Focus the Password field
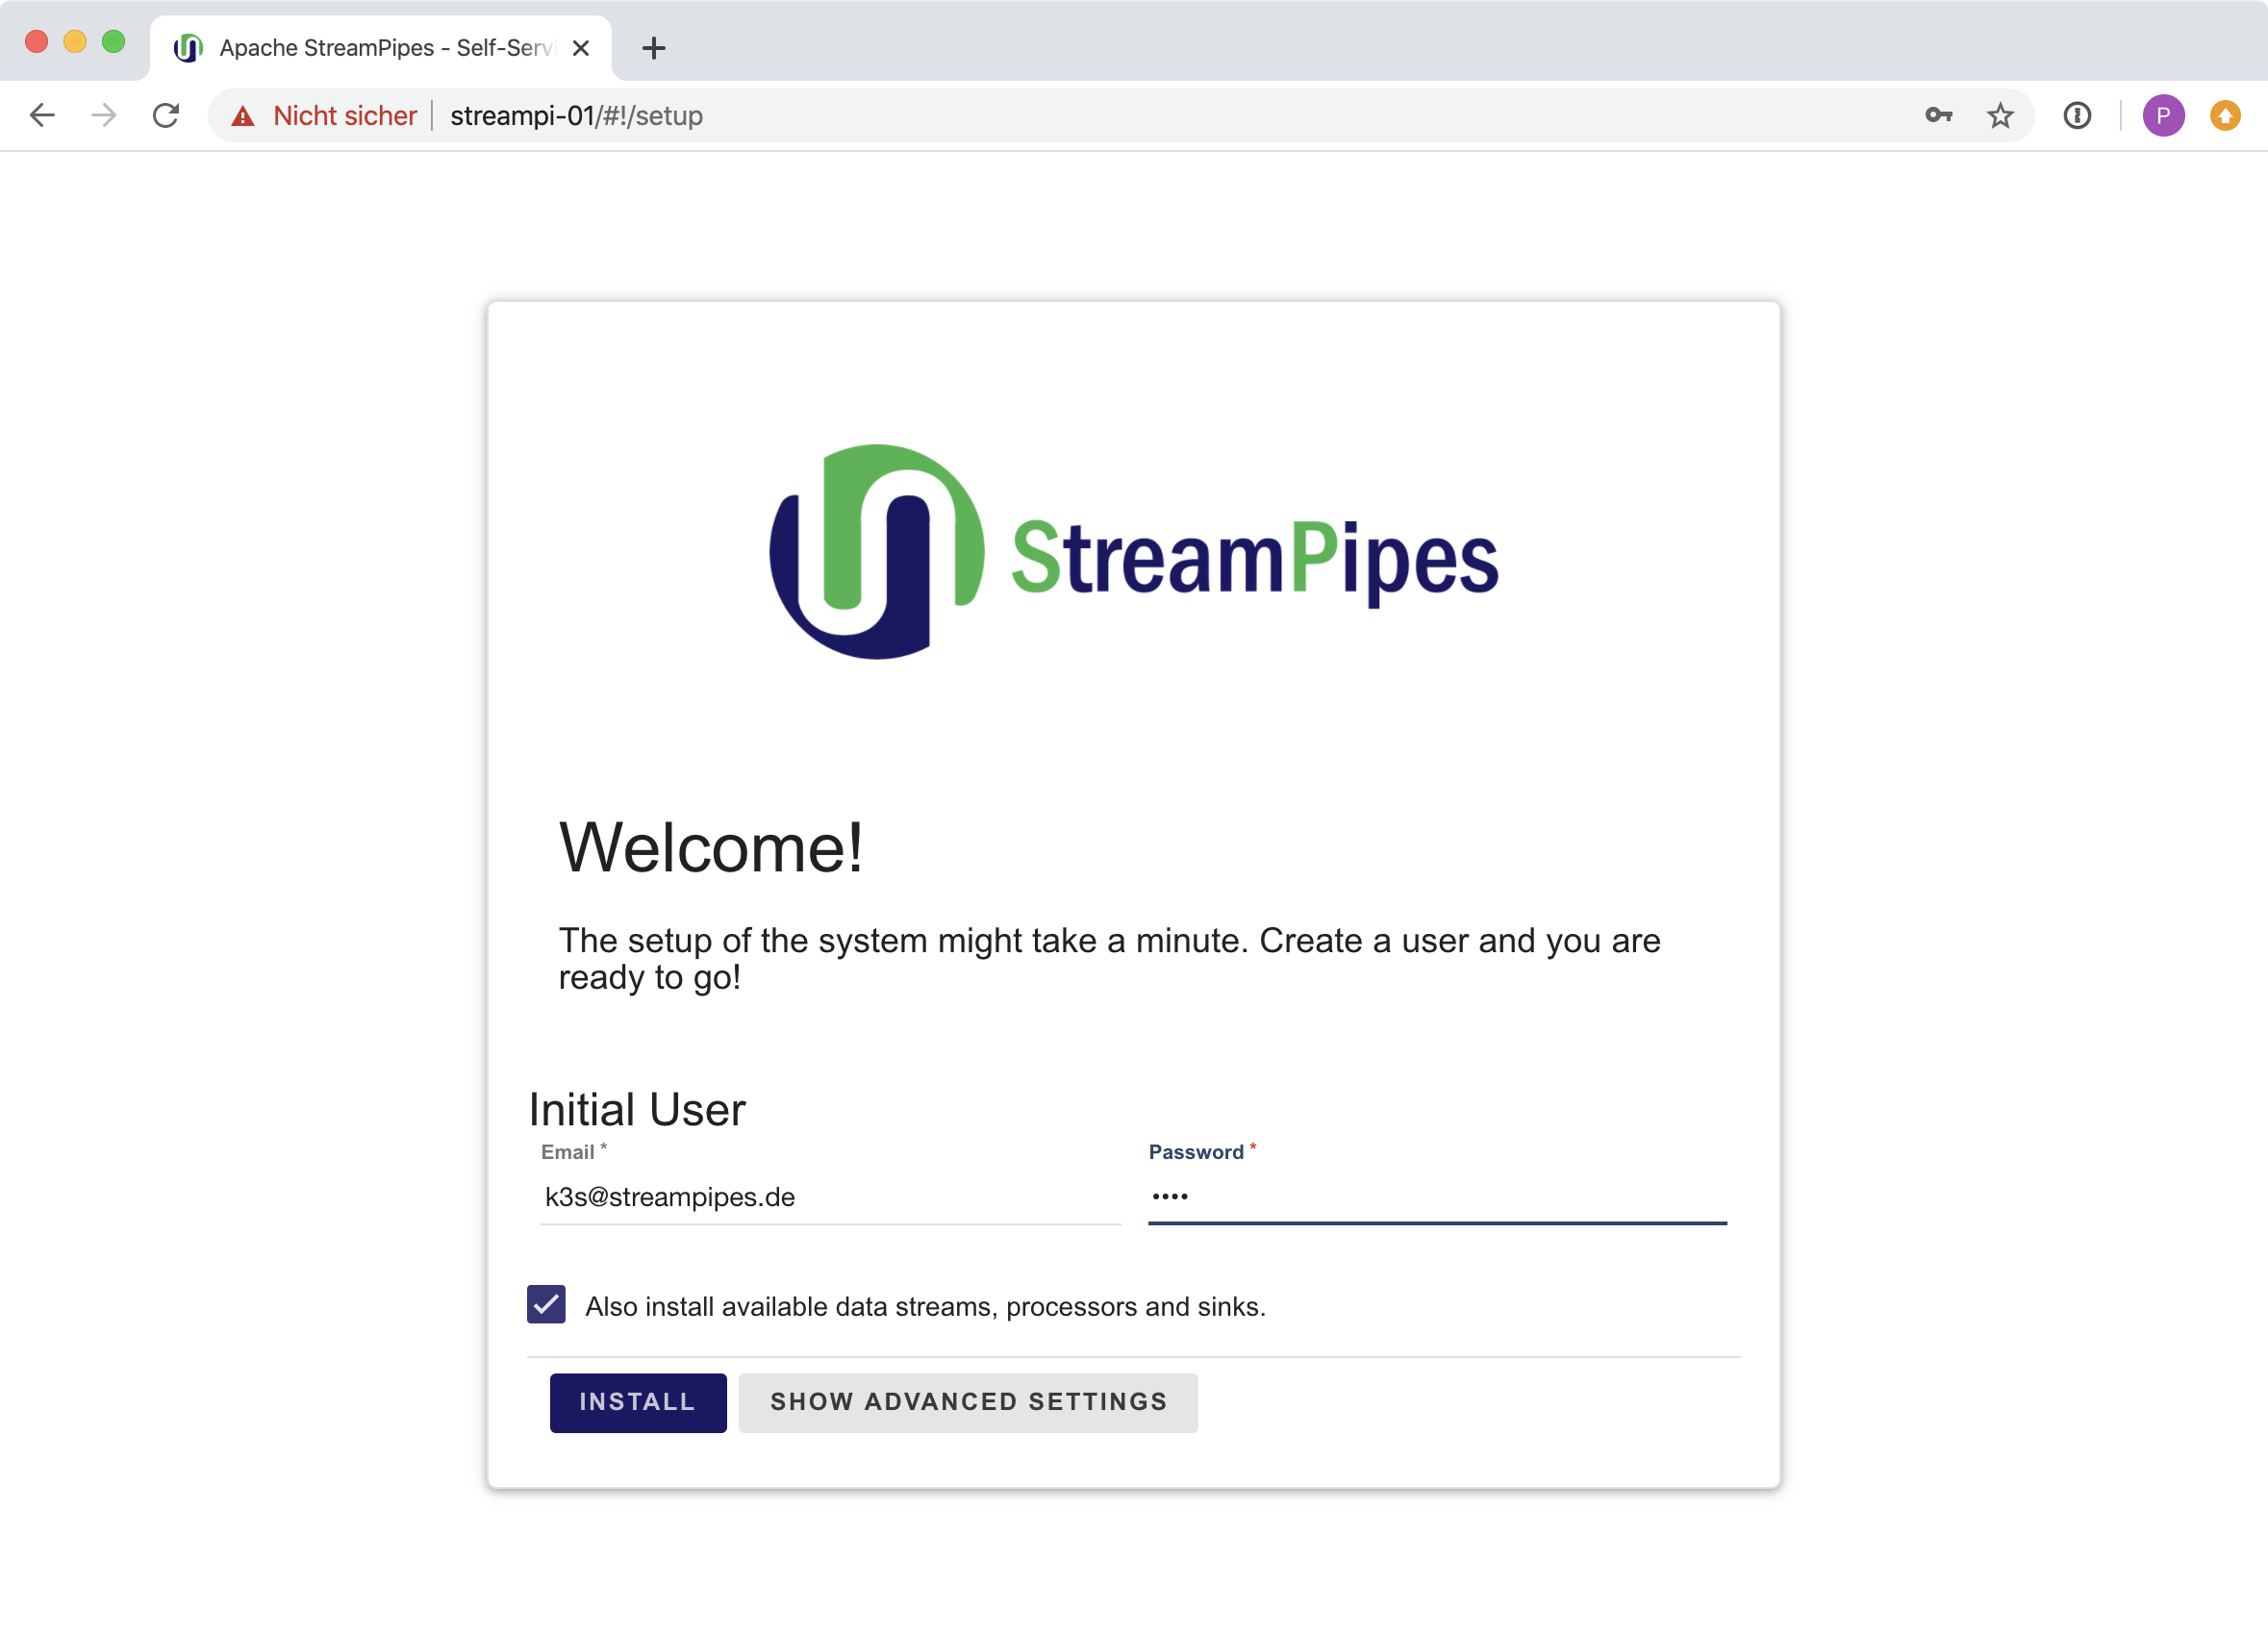The width and height of the screenshot is (2268, 1637). (1437, 1197)
